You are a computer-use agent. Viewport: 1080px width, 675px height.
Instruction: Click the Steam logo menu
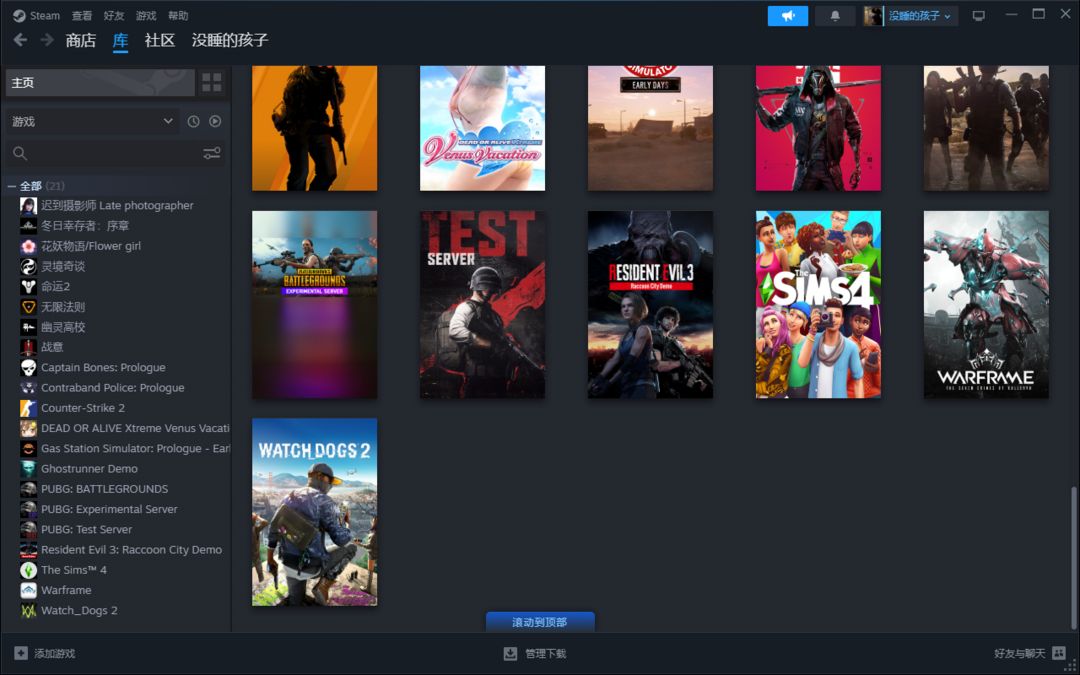click(x=19, y=15)
